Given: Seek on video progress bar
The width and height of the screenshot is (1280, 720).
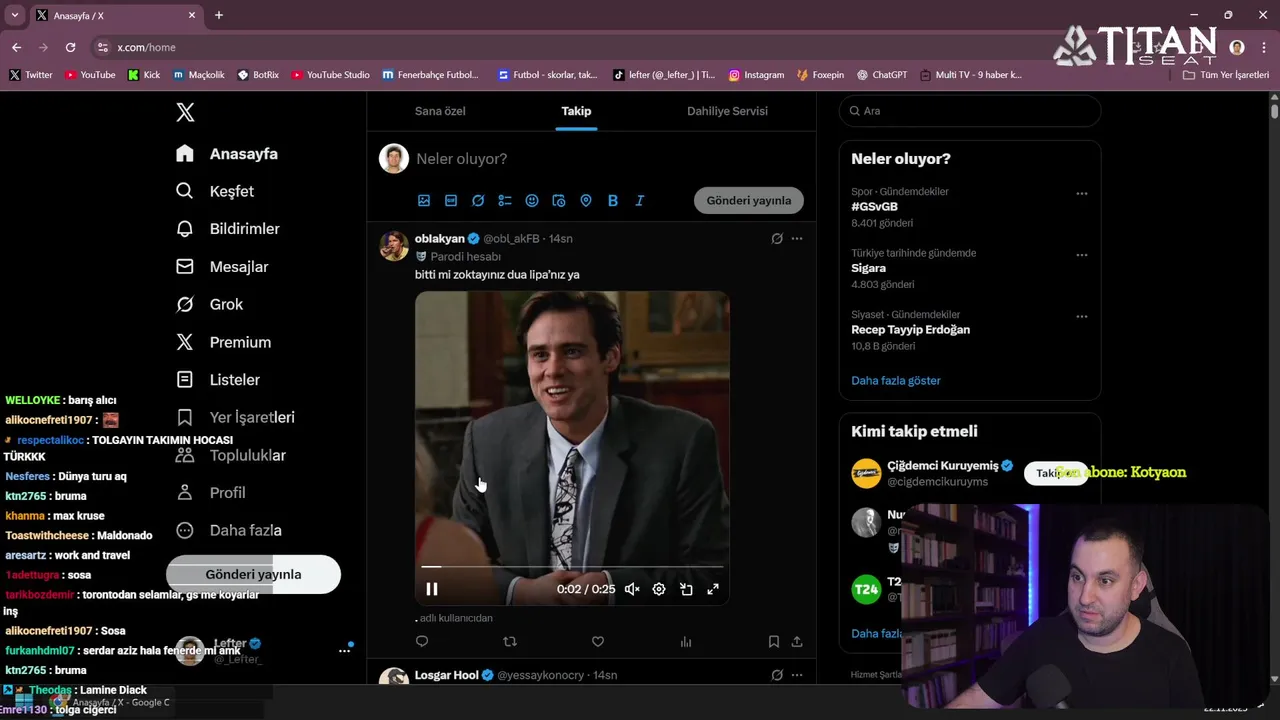Looking at the screenshot, I should point(572,567).
